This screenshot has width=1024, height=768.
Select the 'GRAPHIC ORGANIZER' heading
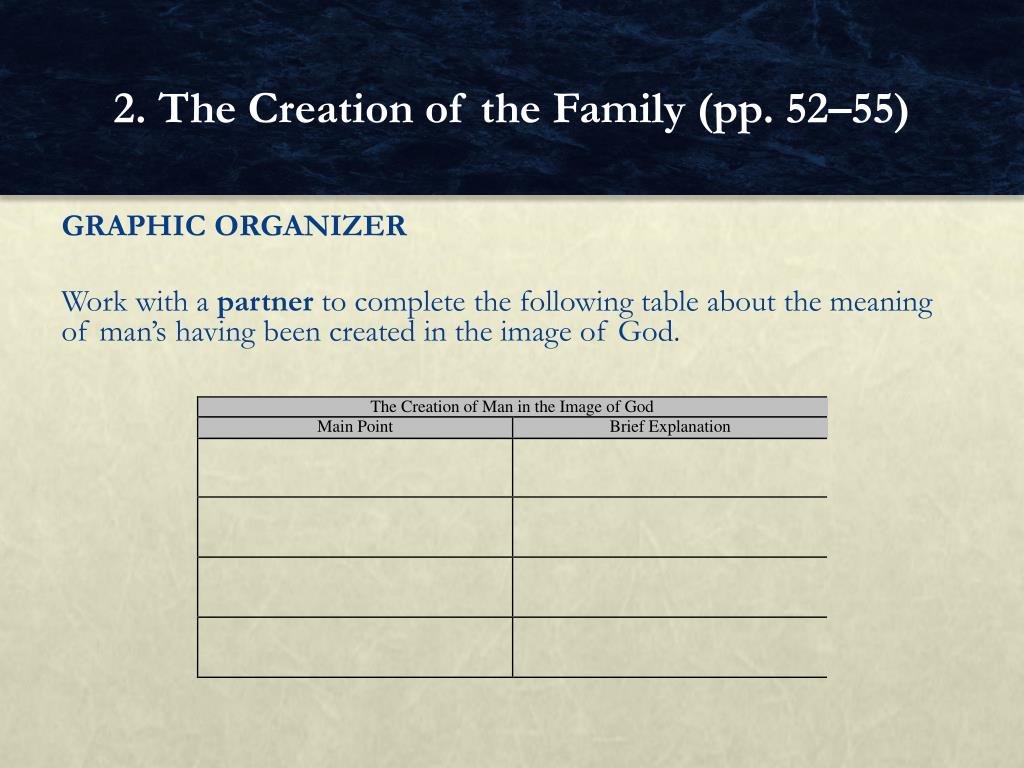point(234,226)
